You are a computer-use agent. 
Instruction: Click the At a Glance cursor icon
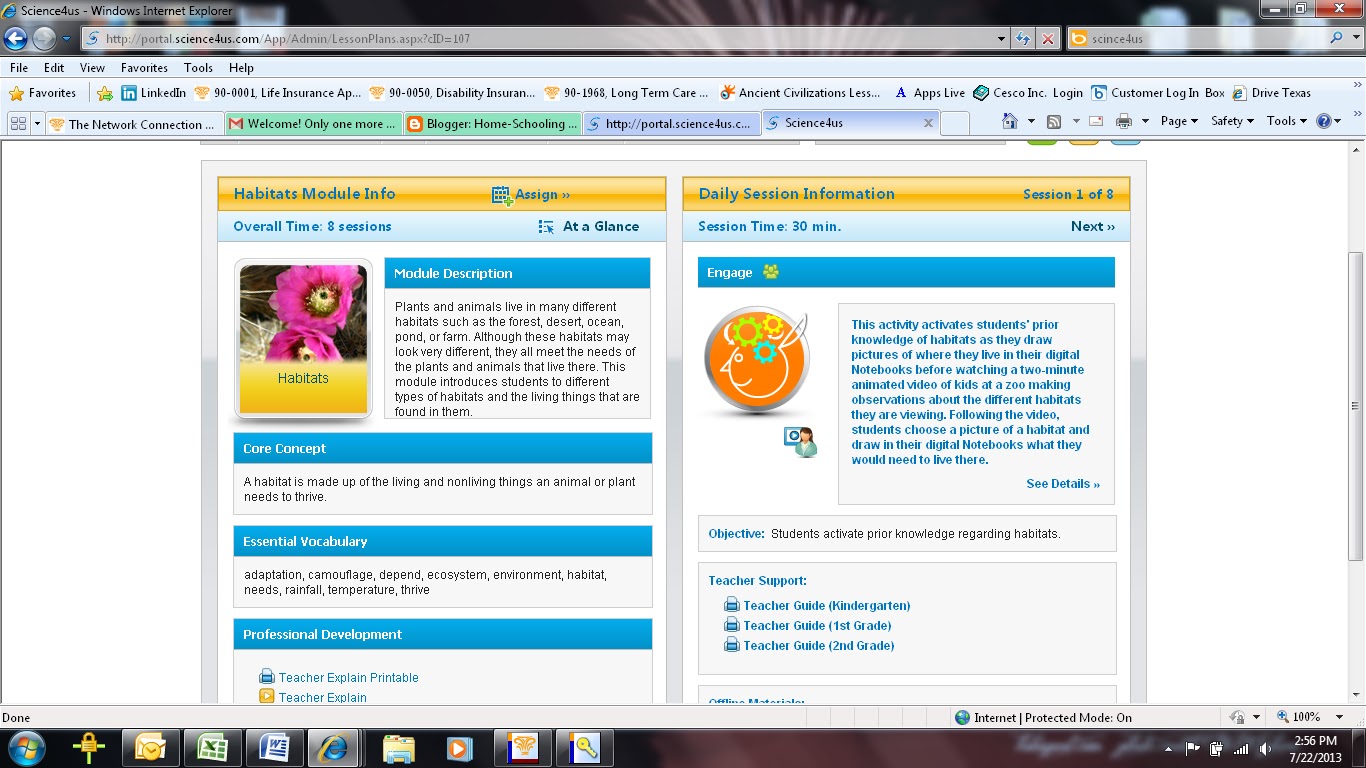click(x=546, y=227)
